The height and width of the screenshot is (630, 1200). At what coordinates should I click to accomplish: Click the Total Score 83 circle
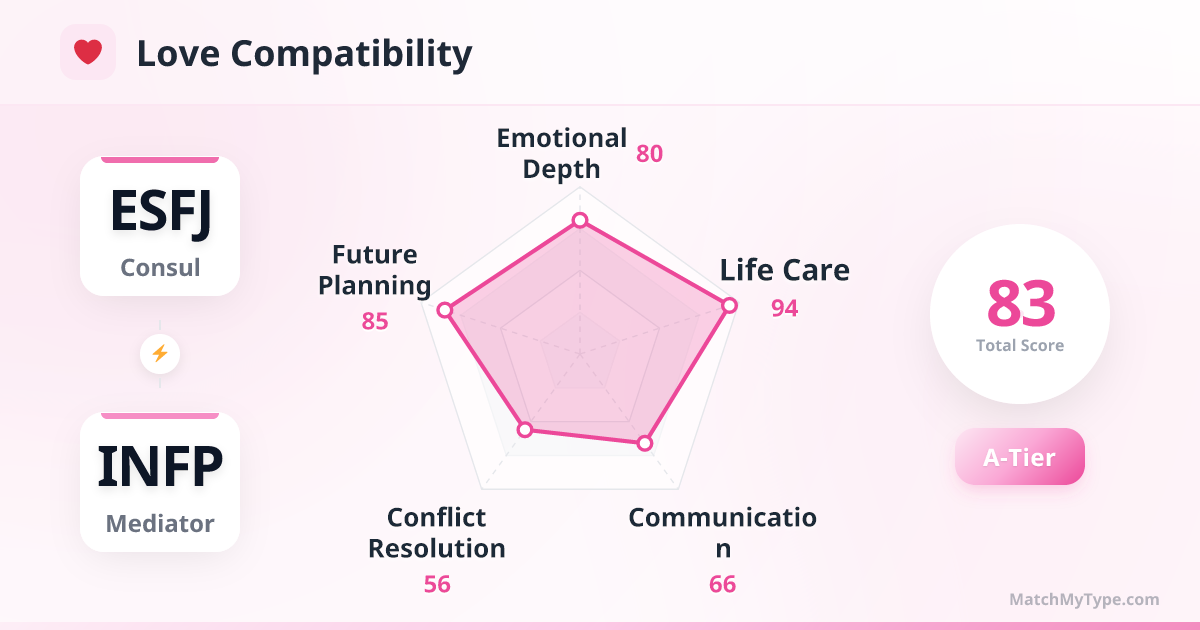tap(1020, 314)
